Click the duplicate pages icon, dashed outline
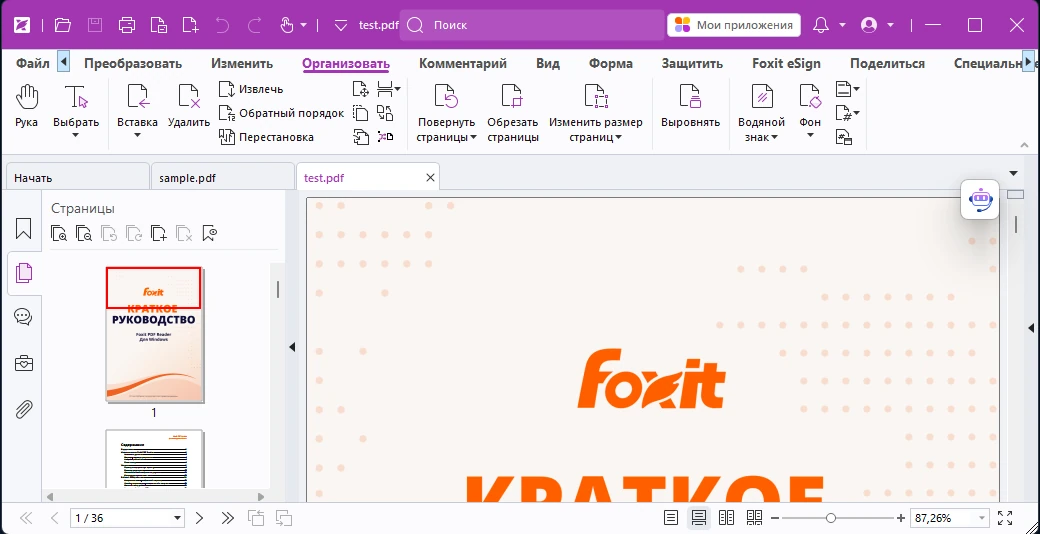 pos(361,113)
